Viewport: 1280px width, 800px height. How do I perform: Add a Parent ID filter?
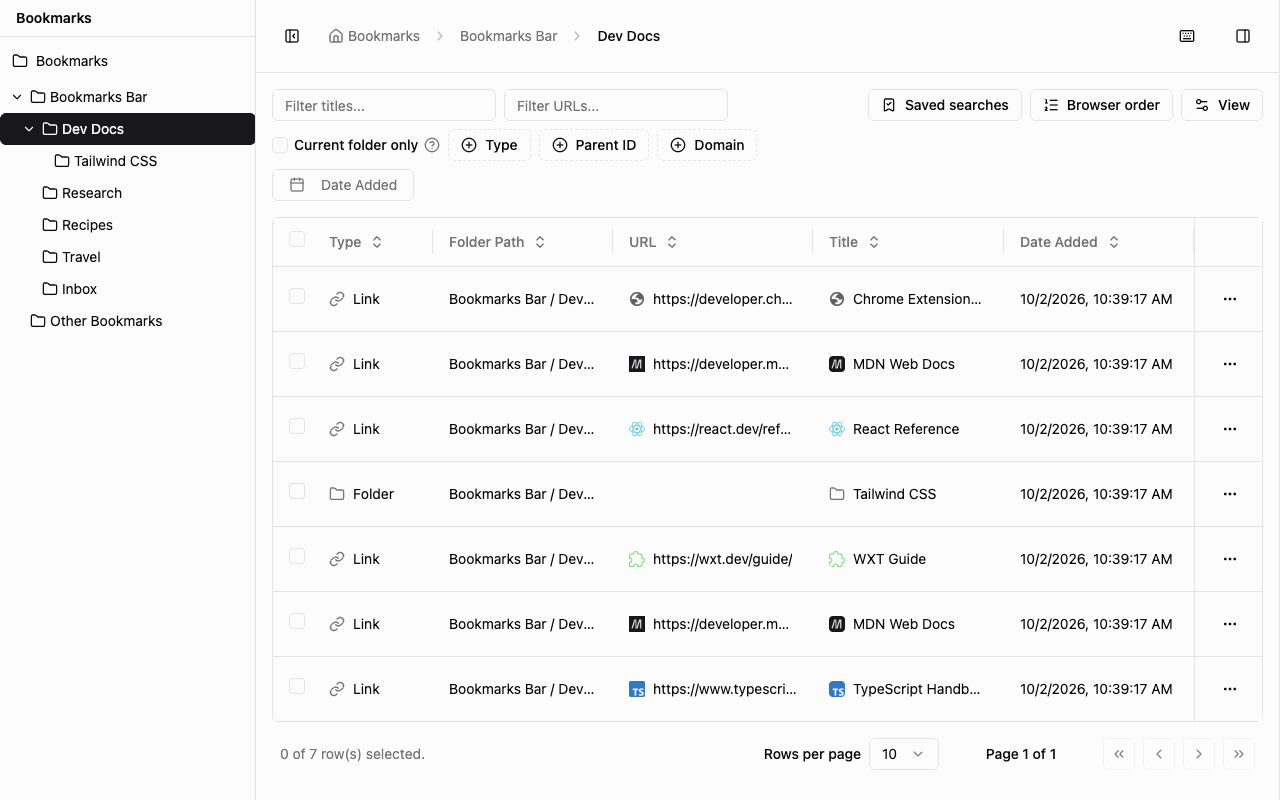tap(594, 145)
